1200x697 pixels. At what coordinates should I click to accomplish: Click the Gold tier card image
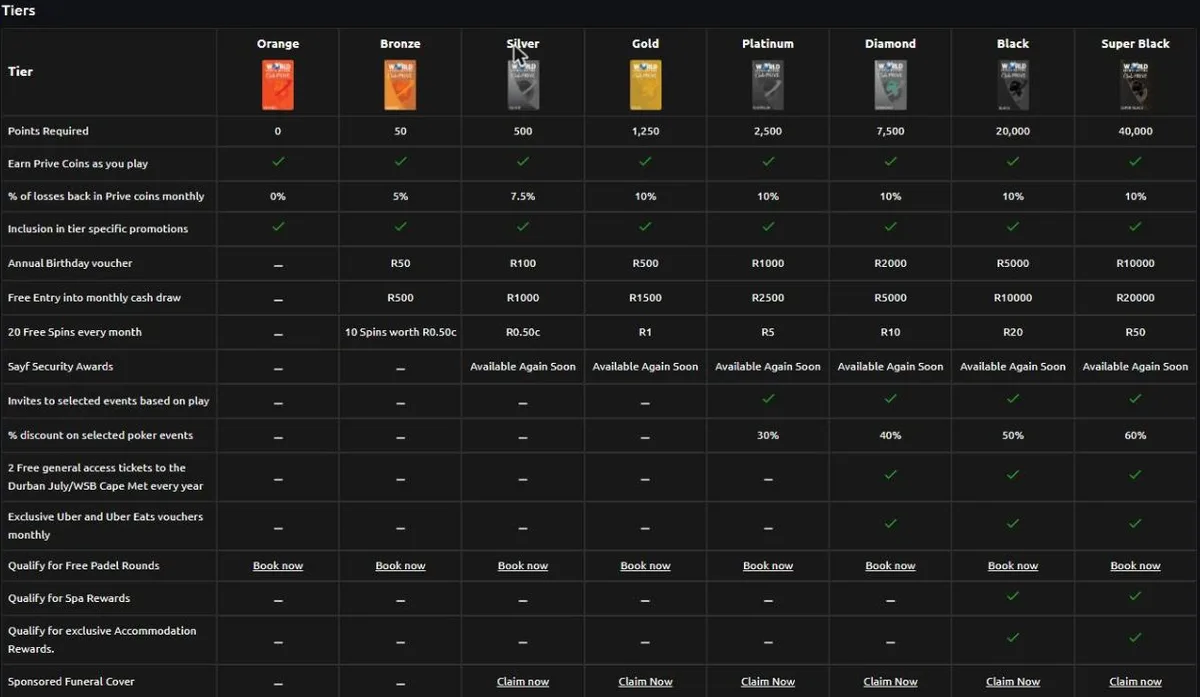(x=645, y=85)
